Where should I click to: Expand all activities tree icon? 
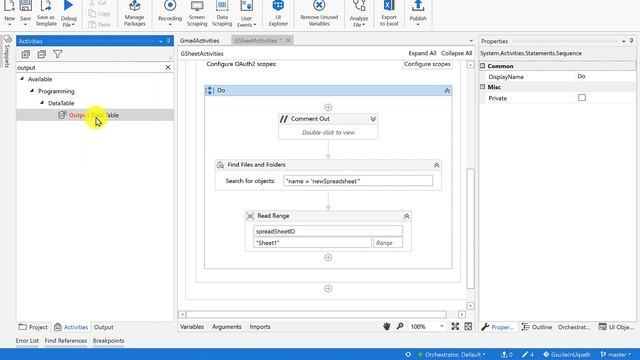(26, 54)
